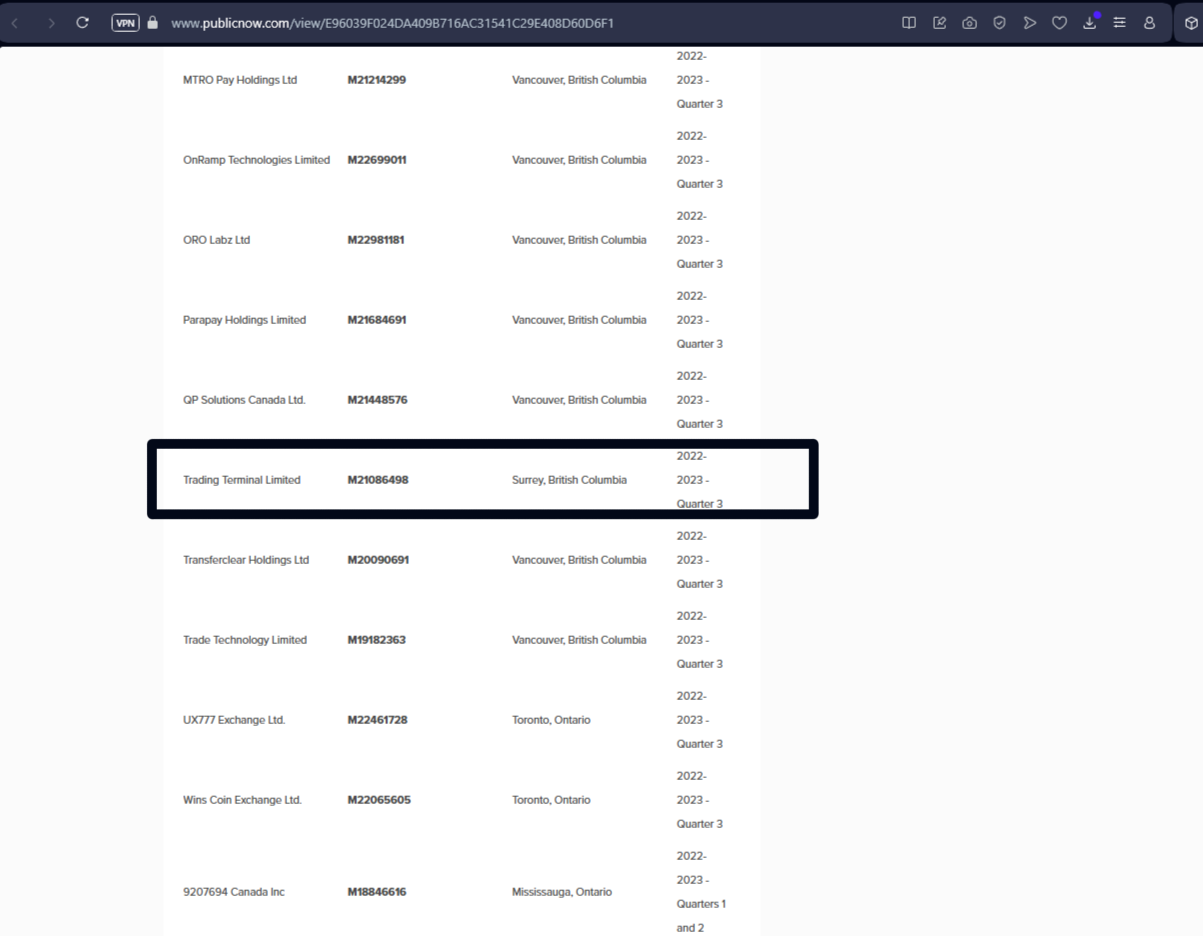Select registration number M21448576
1203x936 pixels.
[x=377, y=400]
